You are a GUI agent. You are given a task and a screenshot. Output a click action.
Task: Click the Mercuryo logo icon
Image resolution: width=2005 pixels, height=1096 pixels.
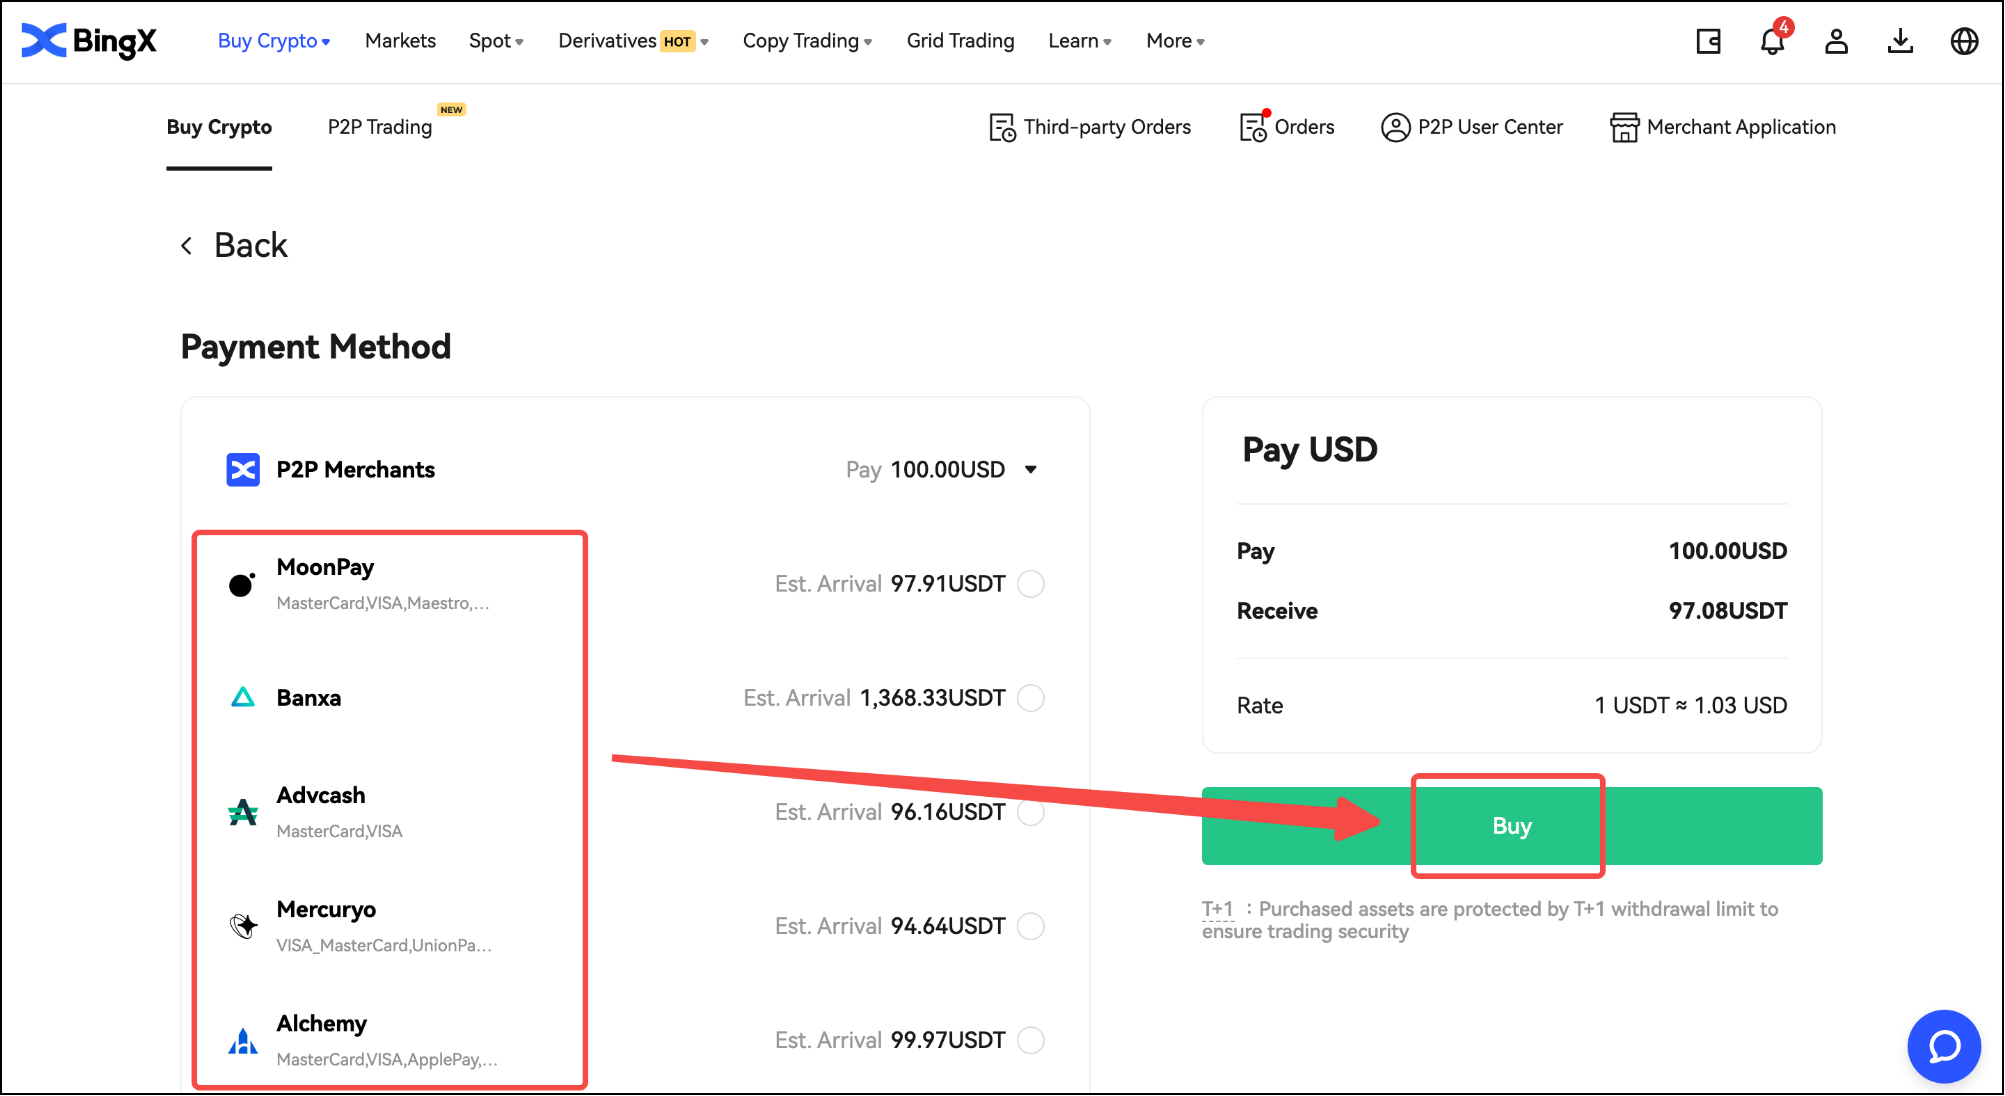(x=243, y=926)
